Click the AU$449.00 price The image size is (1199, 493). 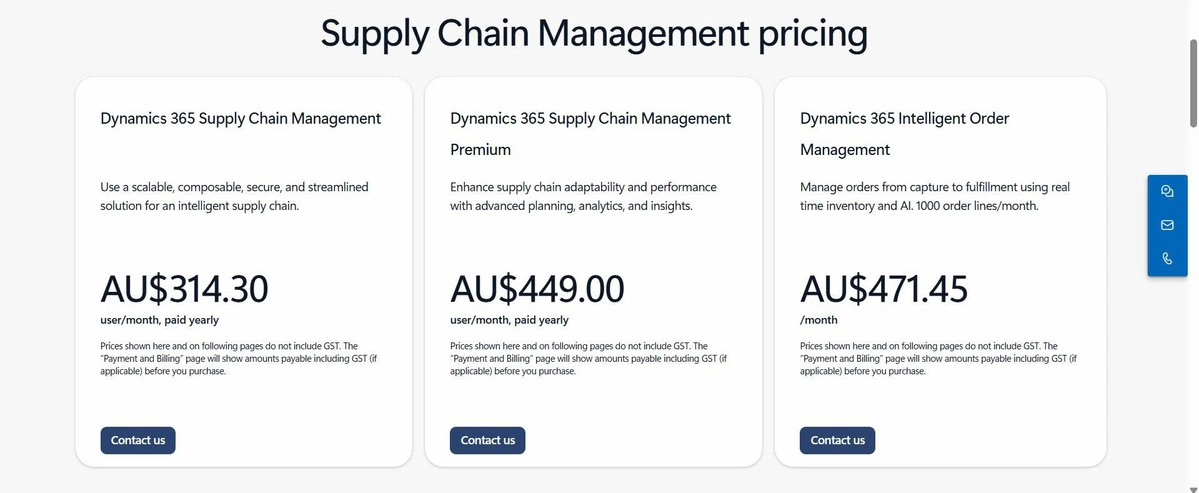(537, 289)
